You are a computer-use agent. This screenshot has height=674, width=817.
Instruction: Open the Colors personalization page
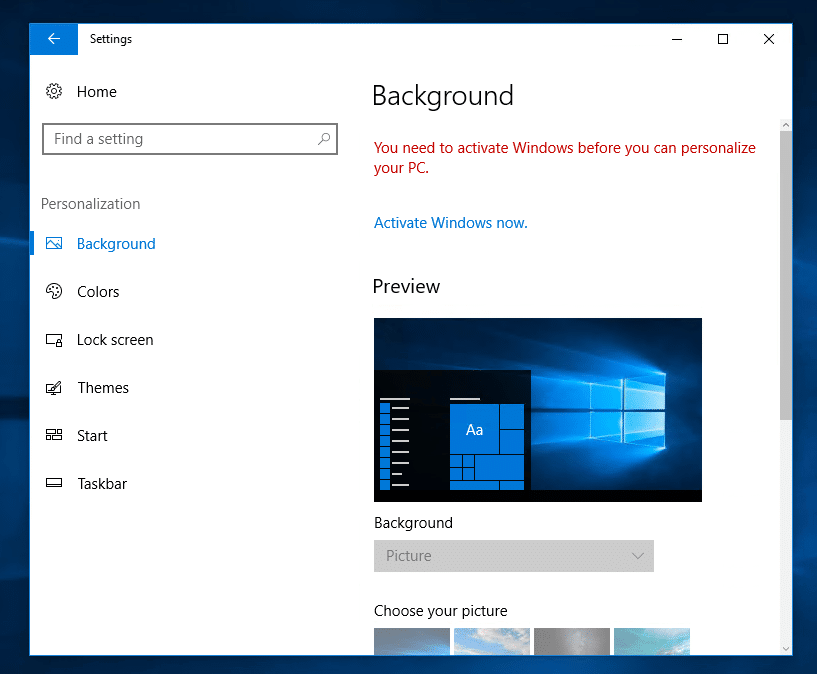click(x=98, y=292)
